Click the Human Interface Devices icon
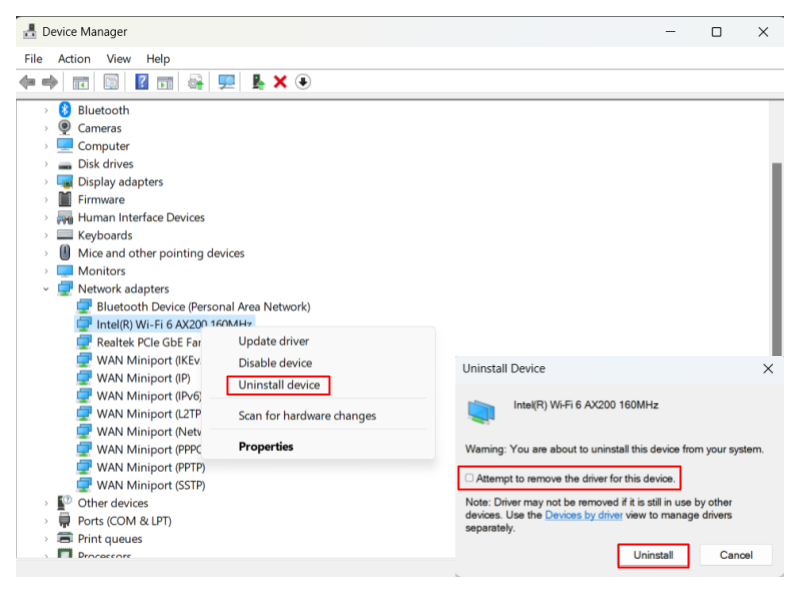This screenshot has width=800, height=600. (x=65, y=217)
